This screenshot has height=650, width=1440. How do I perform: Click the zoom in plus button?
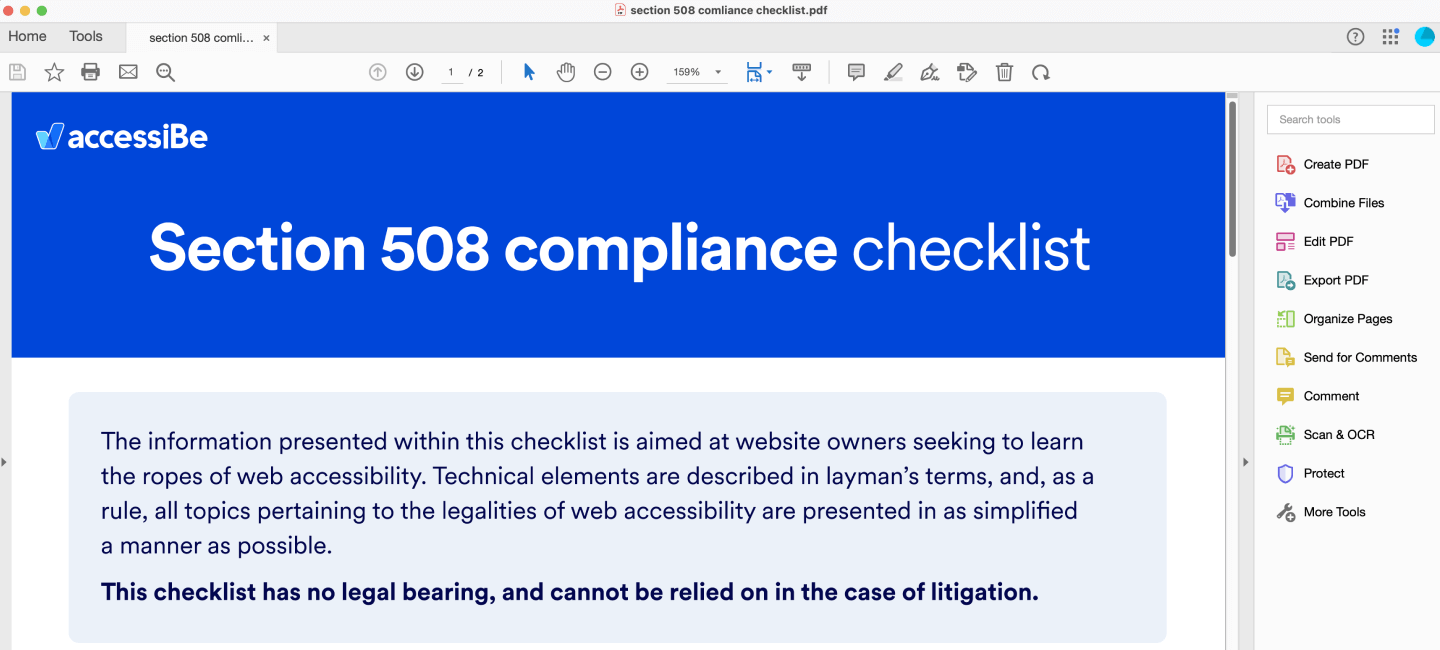(x=640, y=72)
